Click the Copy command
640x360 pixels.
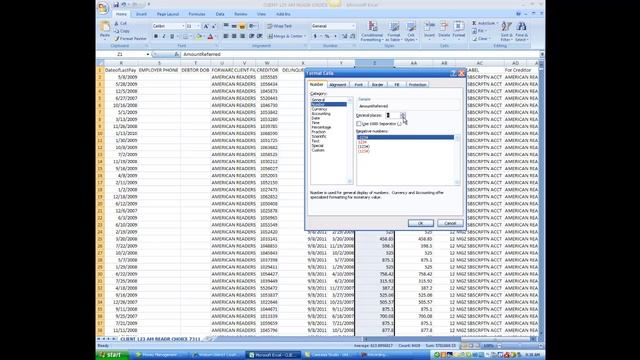(122, 31)
